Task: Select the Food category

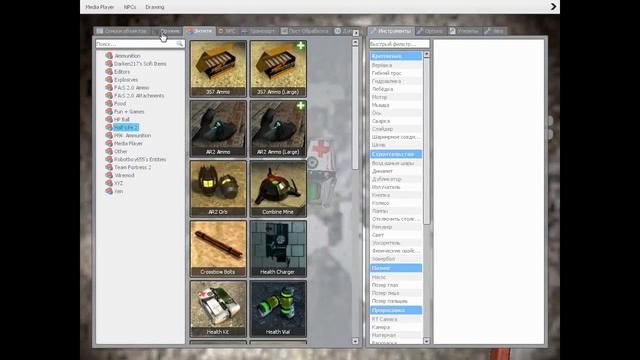Action: [120, 103]
